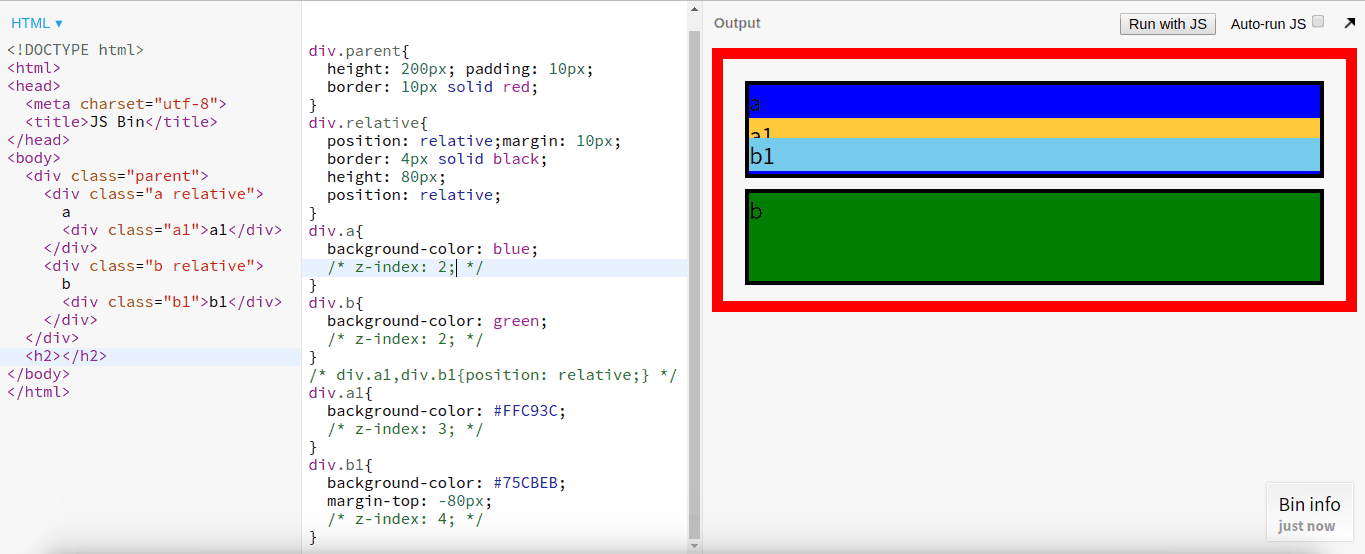The height and width of the screenshot is (554, 1365).
Task: Click the div.b{ selector line
Action: 336,303
